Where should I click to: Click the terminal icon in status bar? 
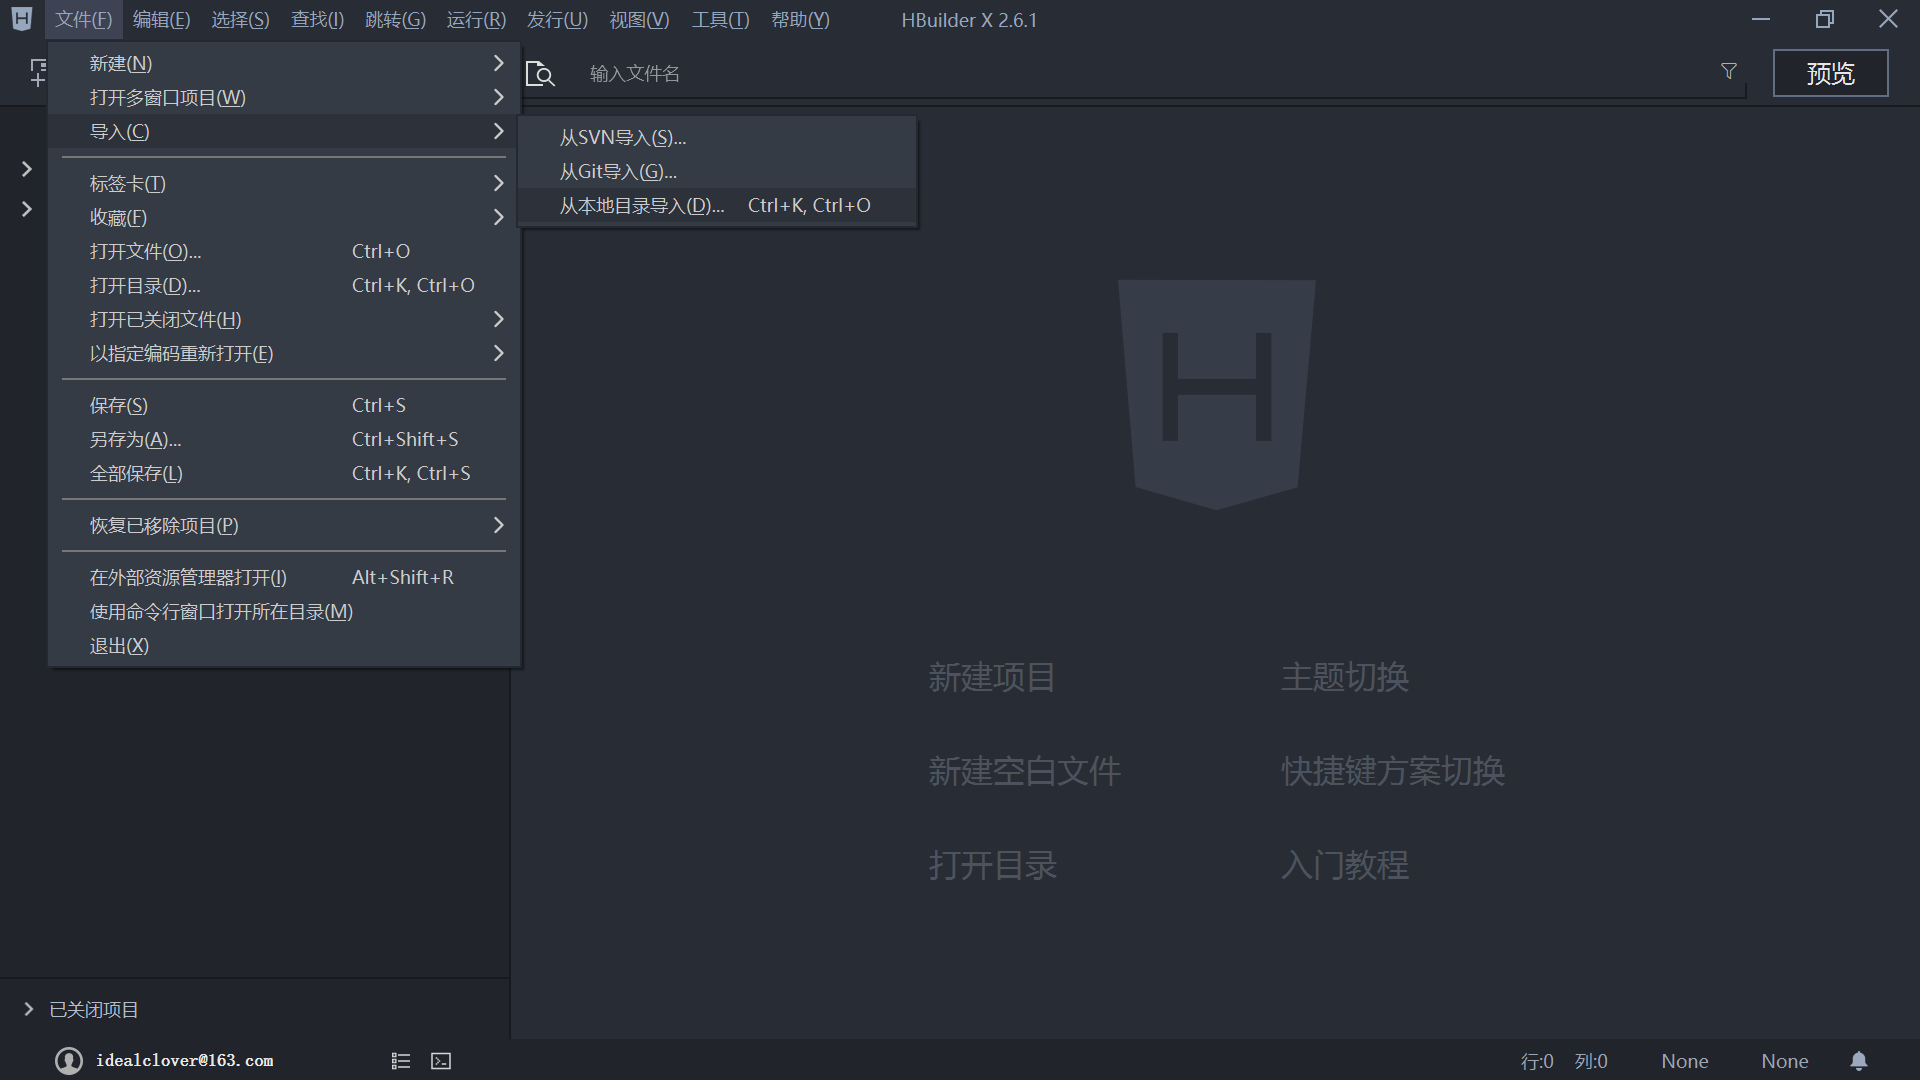(441, 1061)
